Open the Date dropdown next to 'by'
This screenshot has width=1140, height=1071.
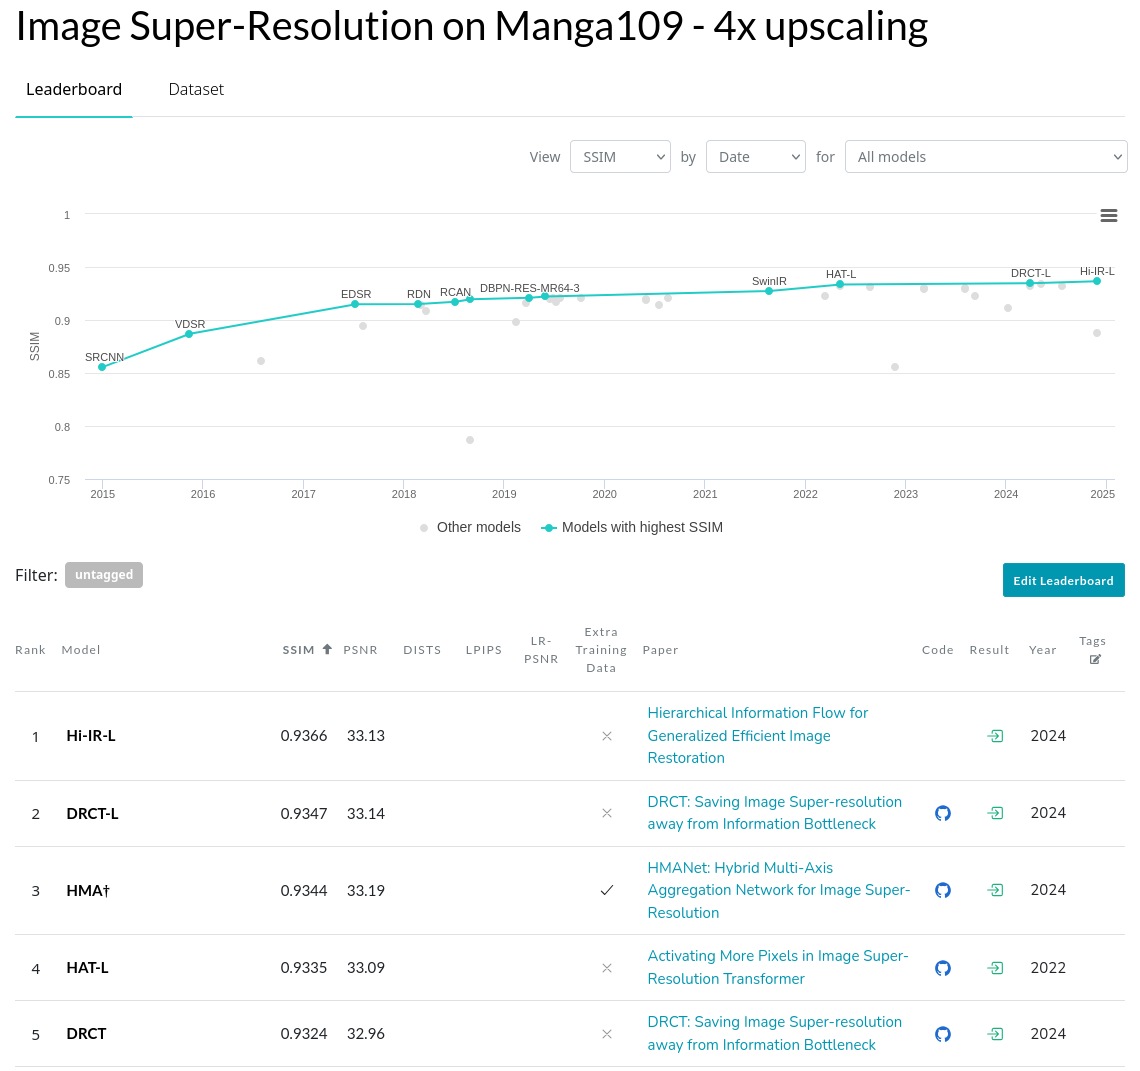(x=755, y=156)
